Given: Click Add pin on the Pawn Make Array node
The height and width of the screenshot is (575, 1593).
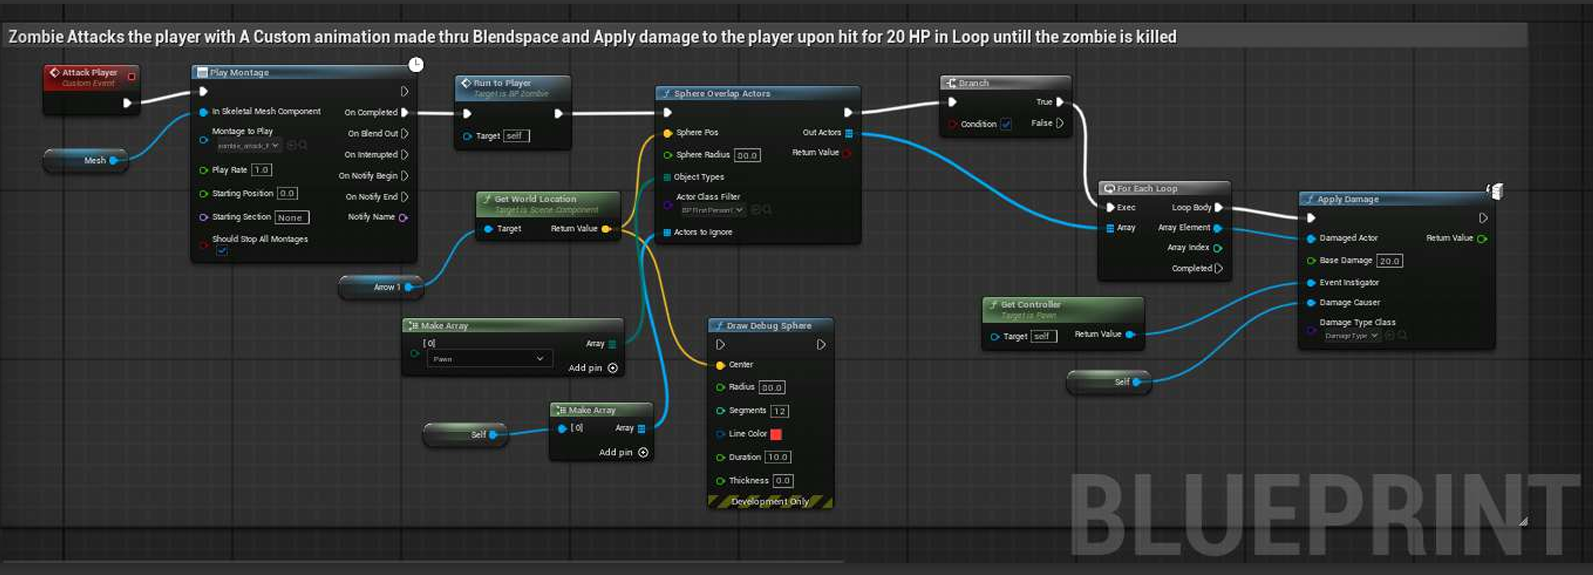Looking at the screenshot, I should click(593, 368).
